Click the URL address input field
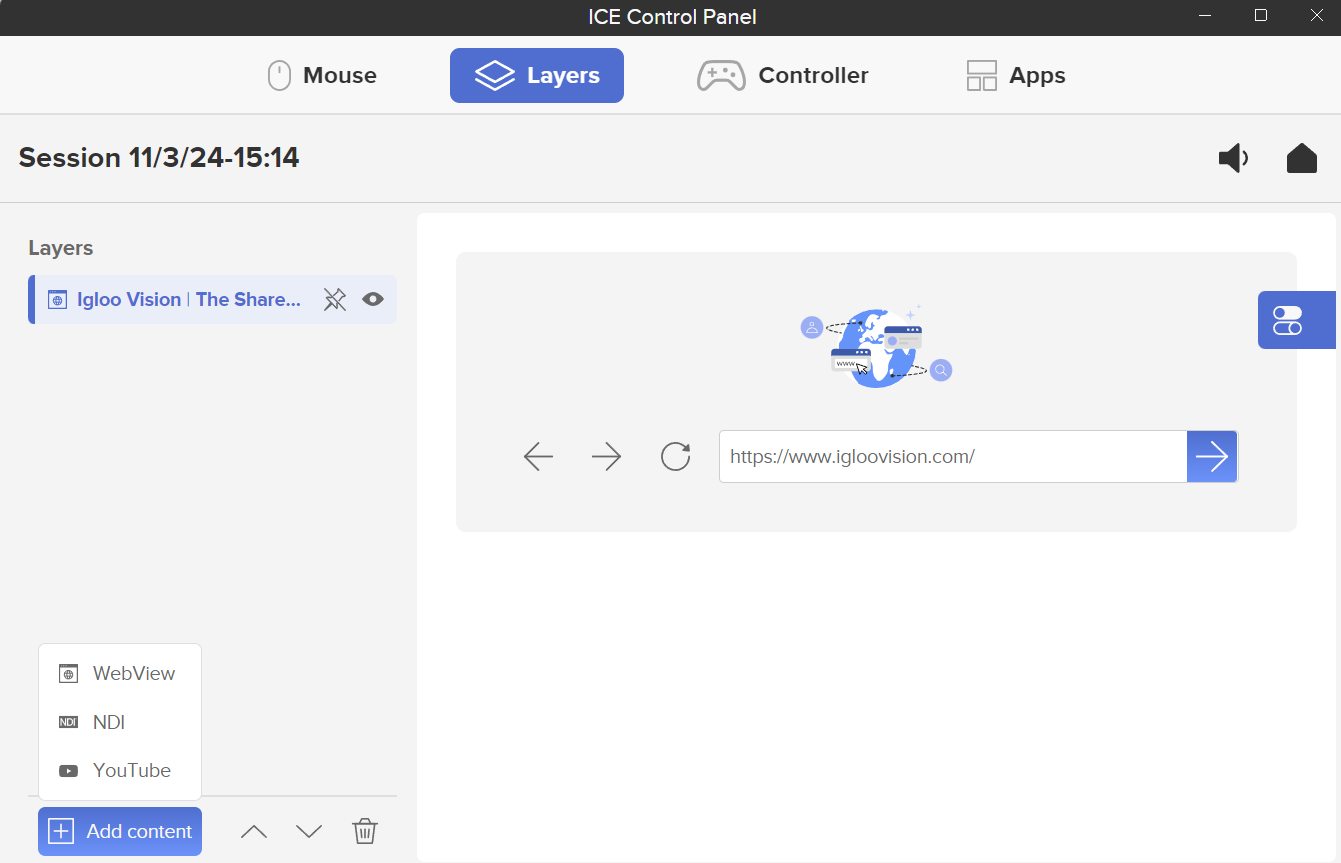 pyautogui.click(x=952, y=457)
